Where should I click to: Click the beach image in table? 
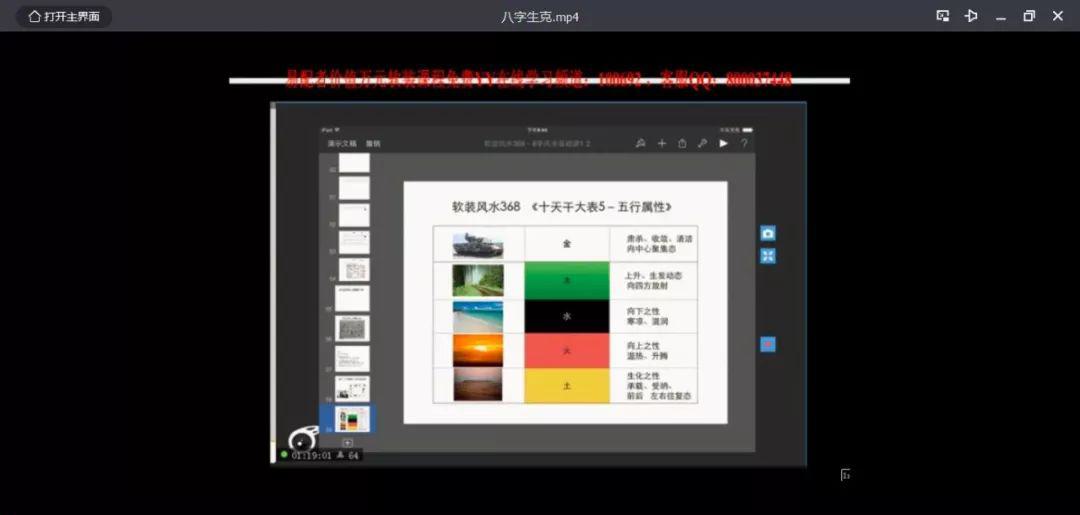tap(478, 317)
